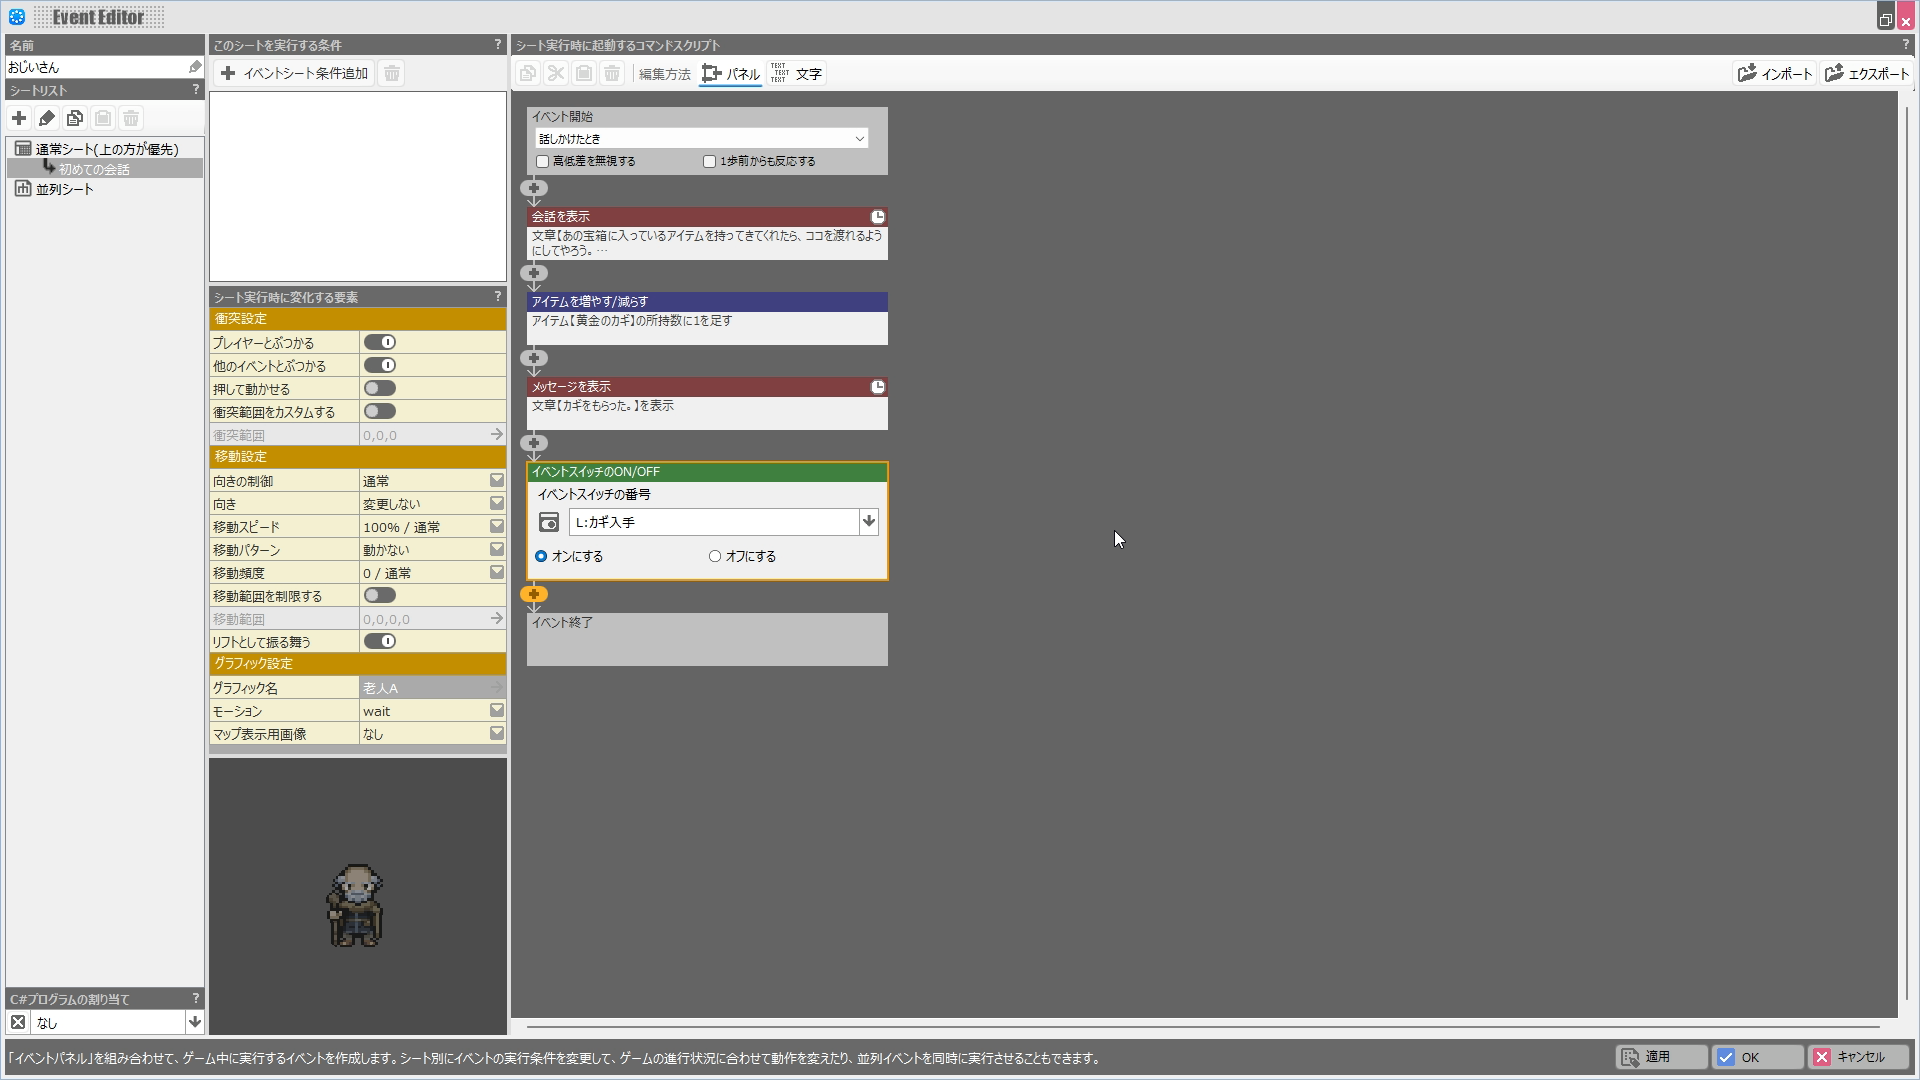The height and width of the screenshot is (1080, 1920).
Task: Open help for C#プログラムの割り当て panel
Action: [x=195, y=998]
